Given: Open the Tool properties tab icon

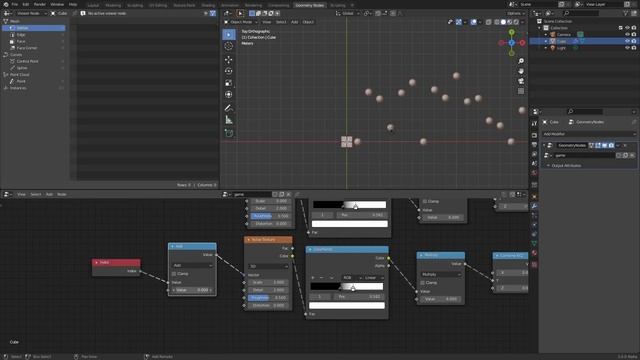Looking at the screenshot, I should click(534, 123).
